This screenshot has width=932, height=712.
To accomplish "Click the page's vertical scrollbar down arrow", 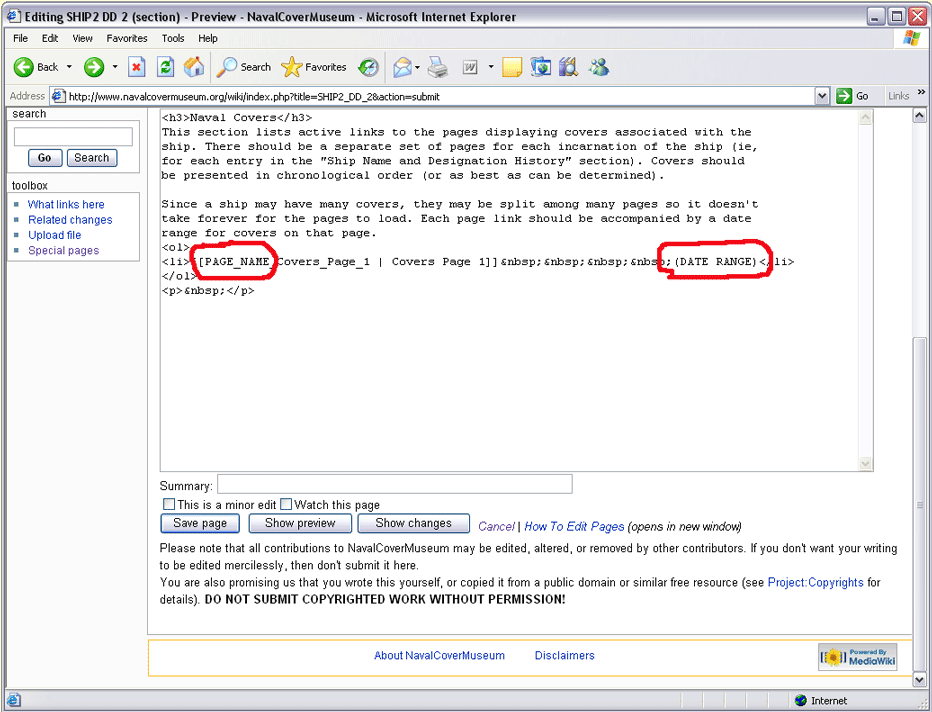I will pos(920,679).
